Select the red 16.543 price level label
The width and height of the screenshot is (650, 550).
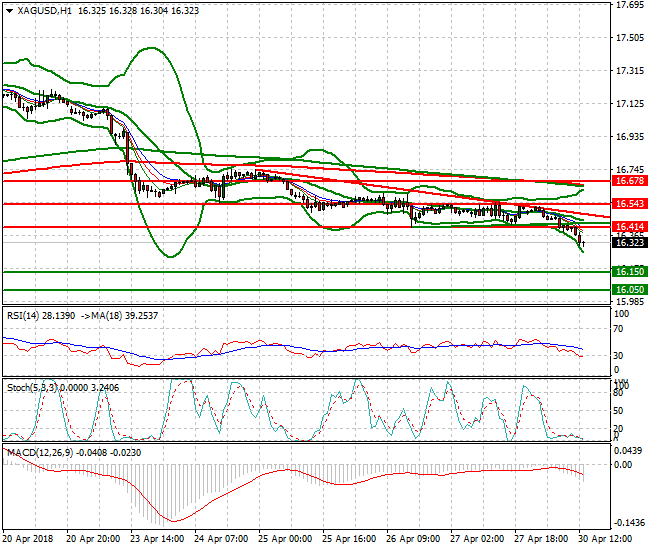pos(627,203)
